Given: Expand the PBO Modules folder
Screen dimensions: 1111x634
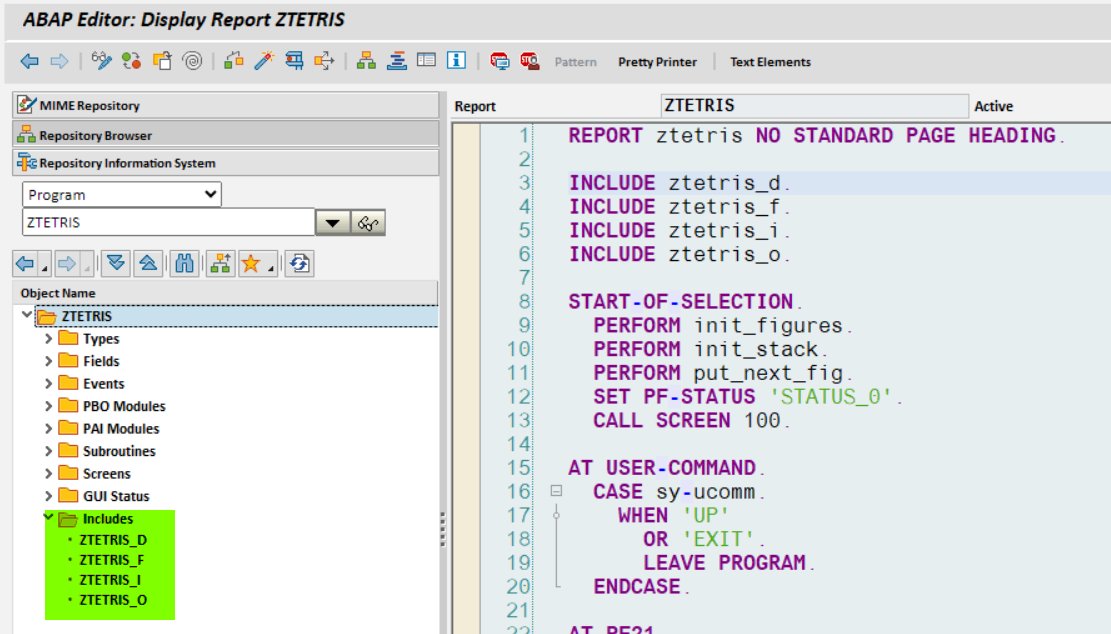Looking at the screenshot, I should point(49,407).
